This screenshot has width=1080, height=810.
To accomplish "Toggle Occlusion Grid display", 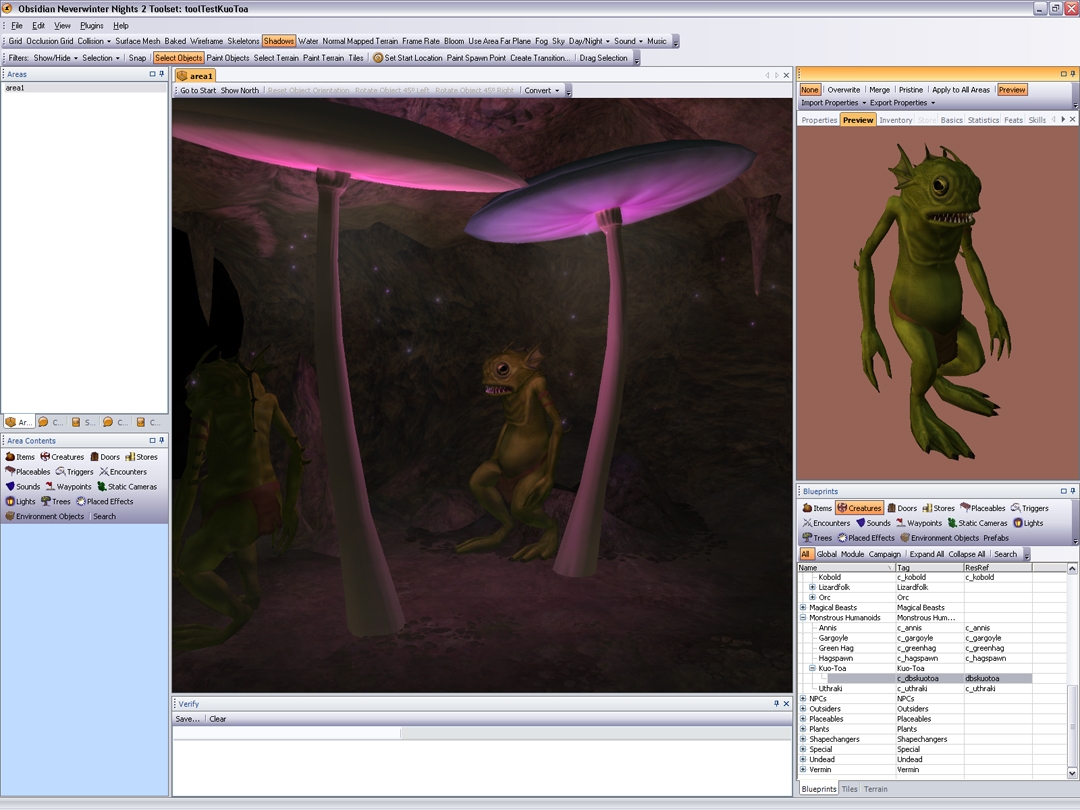I will 50,42.
